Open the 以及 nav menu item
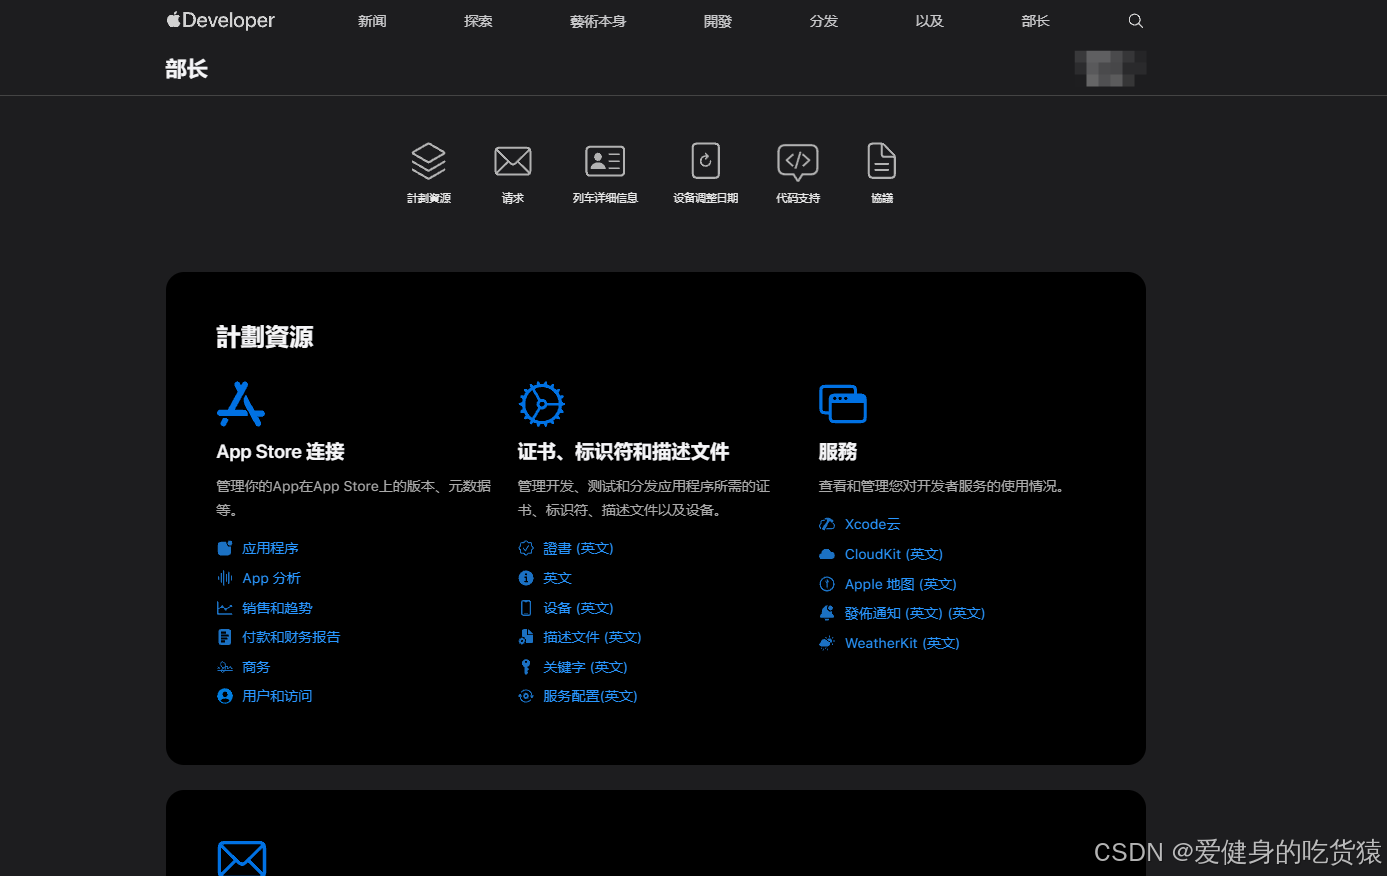The image size is (1387, 876). pyautogui.click(x=930, y=21)
